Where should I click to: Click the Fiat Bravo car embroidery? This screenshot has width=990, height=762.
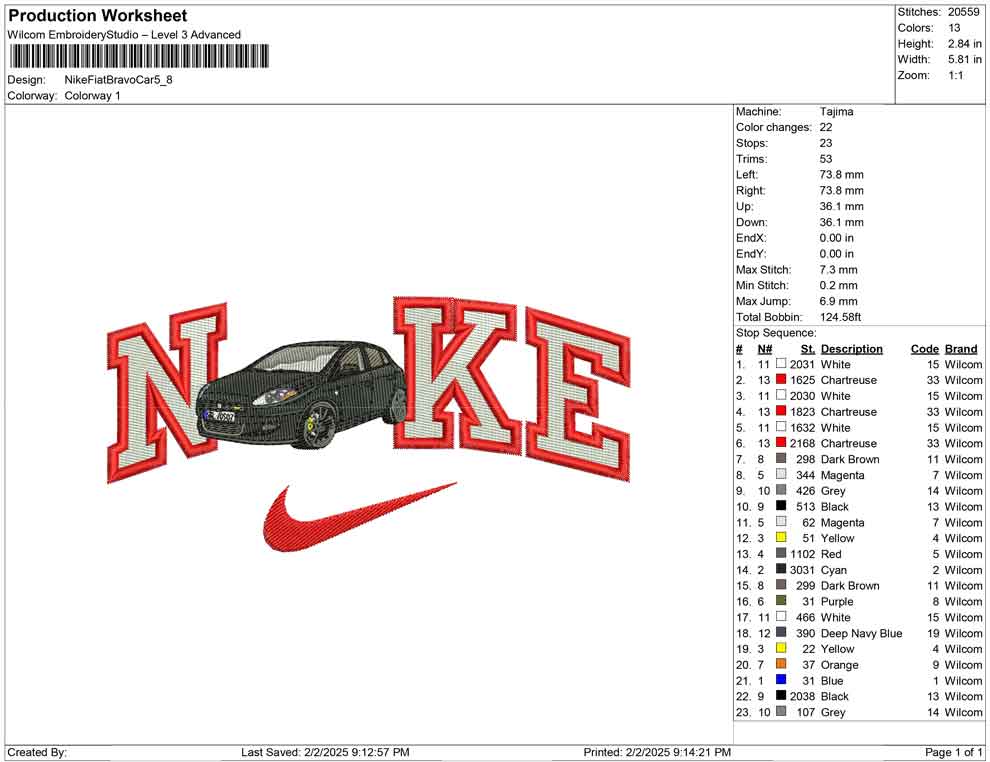pos(302,393)
